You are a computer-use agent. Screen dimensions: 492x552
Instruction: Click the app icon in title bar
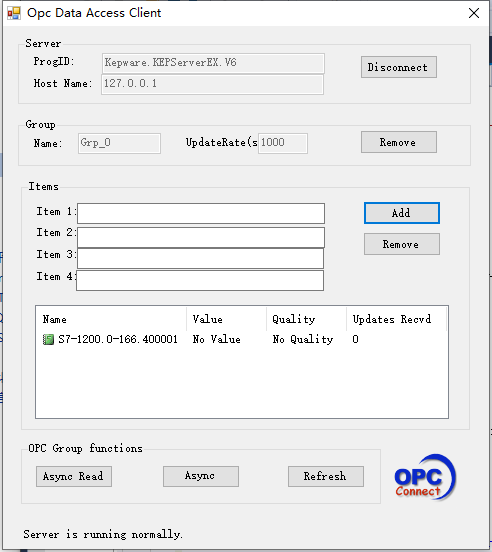(x=14, y=13)
